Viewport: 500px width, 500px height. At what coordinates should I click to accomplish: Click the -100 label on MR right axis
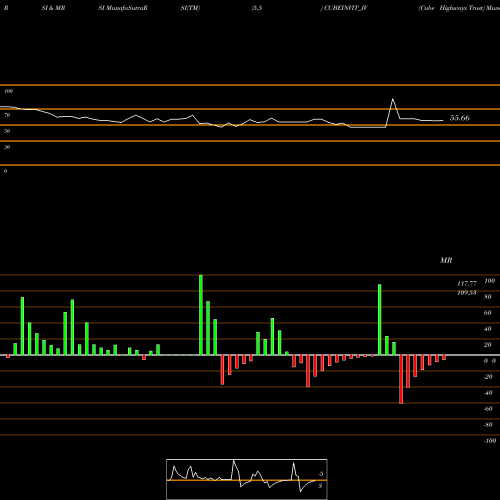(490, 441)
